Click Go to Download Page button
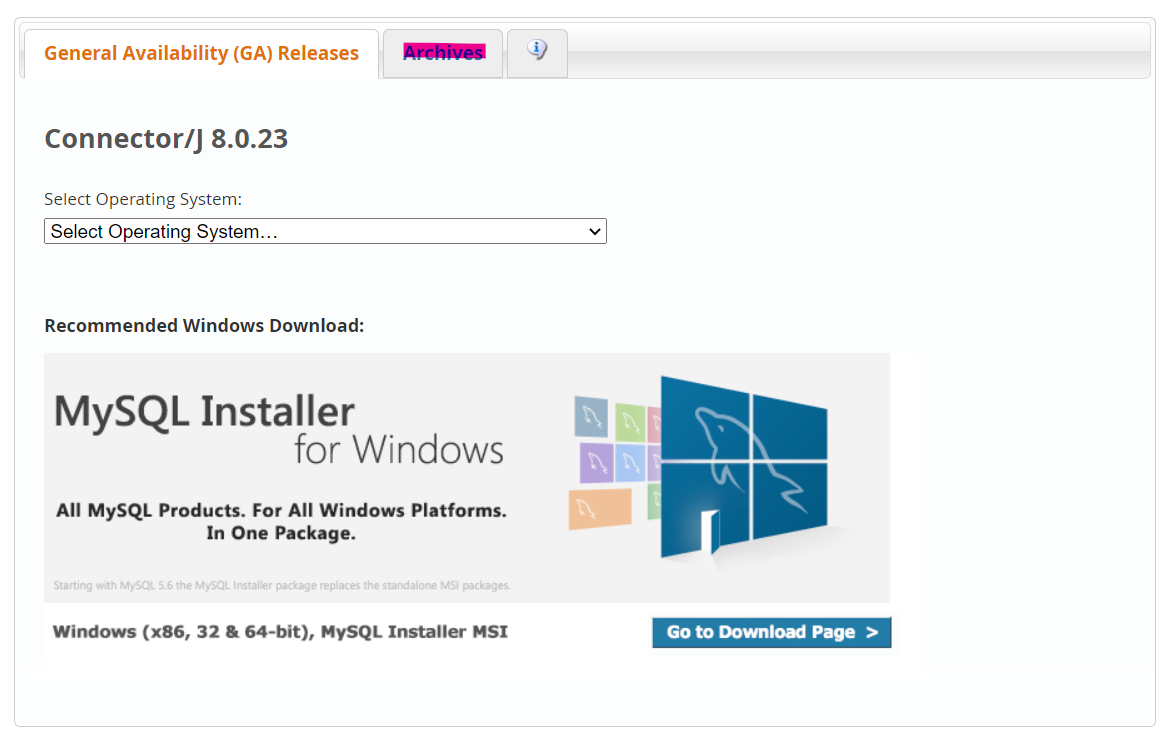1173x742 pixels. coord(771,632)
